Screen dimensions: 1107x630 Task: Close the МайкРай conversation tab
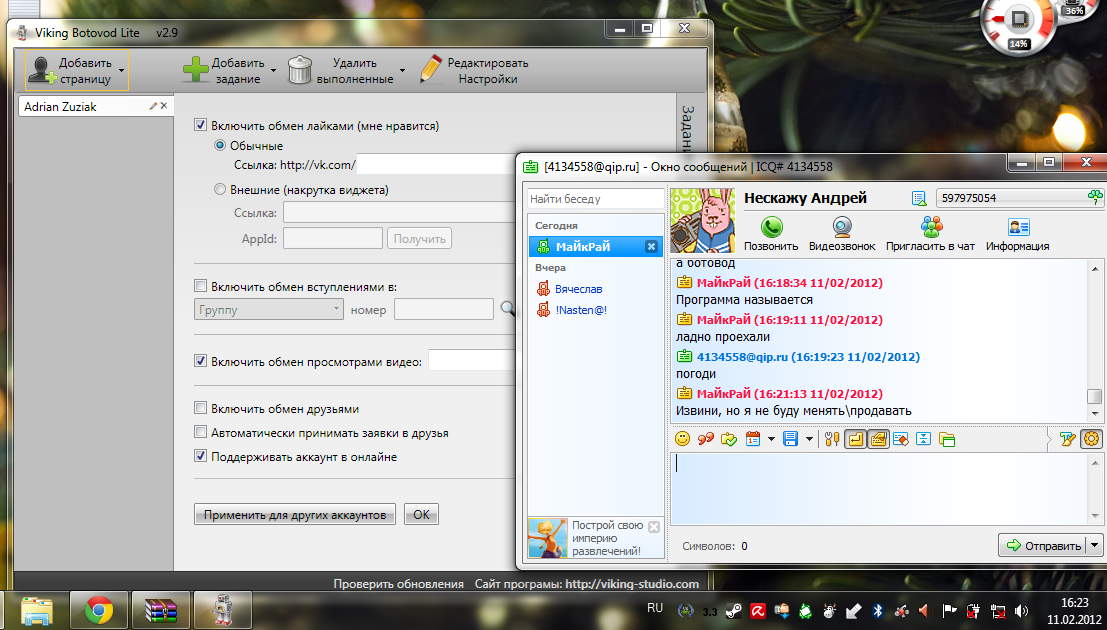[x=652, y=246]
